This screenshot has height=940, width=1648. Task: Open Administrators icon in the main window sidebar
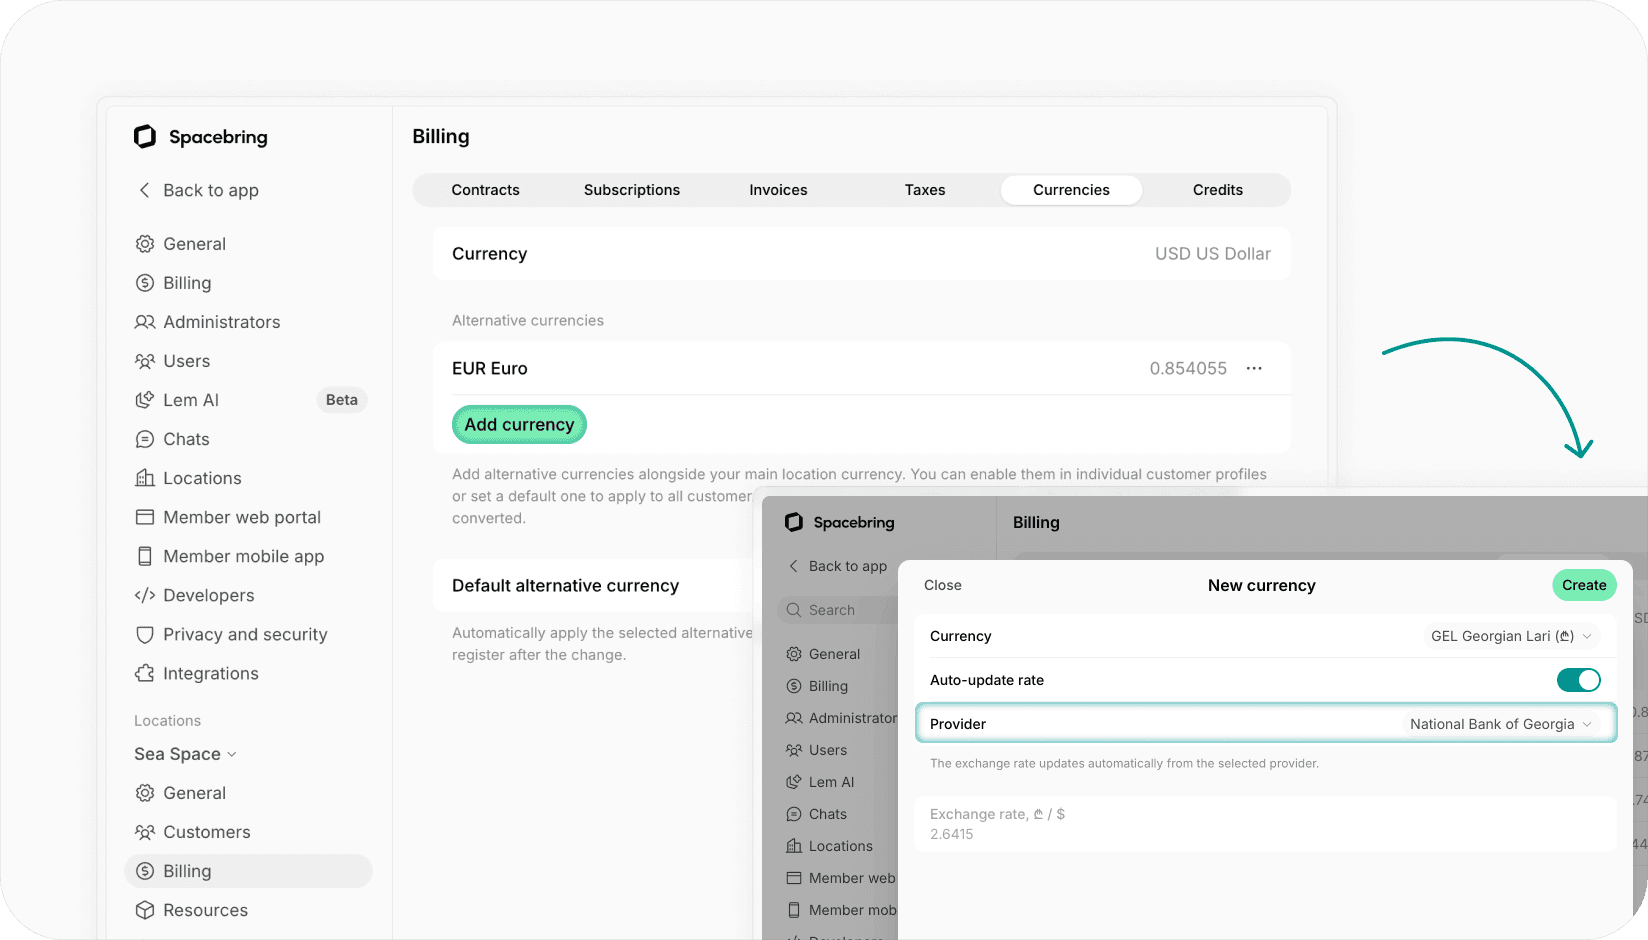click(x=145, y=322)
